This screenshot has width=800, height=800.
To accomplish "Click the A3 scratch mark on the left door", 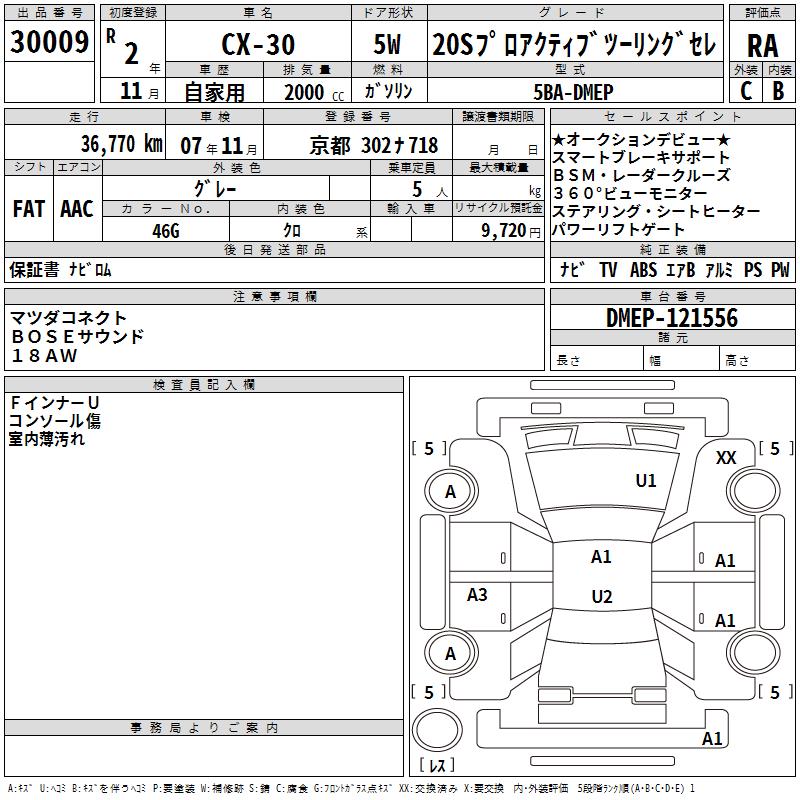I will [477, 594].
